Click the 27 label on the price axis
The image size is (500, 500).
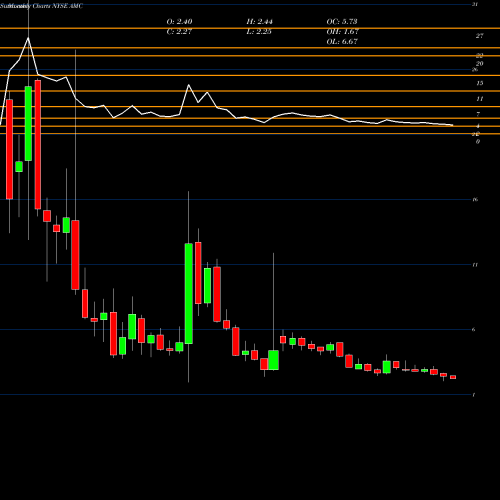point(479,36)
